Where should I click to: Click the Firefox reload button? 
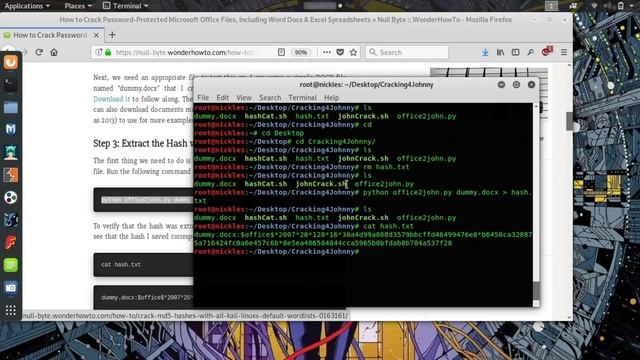[39, 52]
